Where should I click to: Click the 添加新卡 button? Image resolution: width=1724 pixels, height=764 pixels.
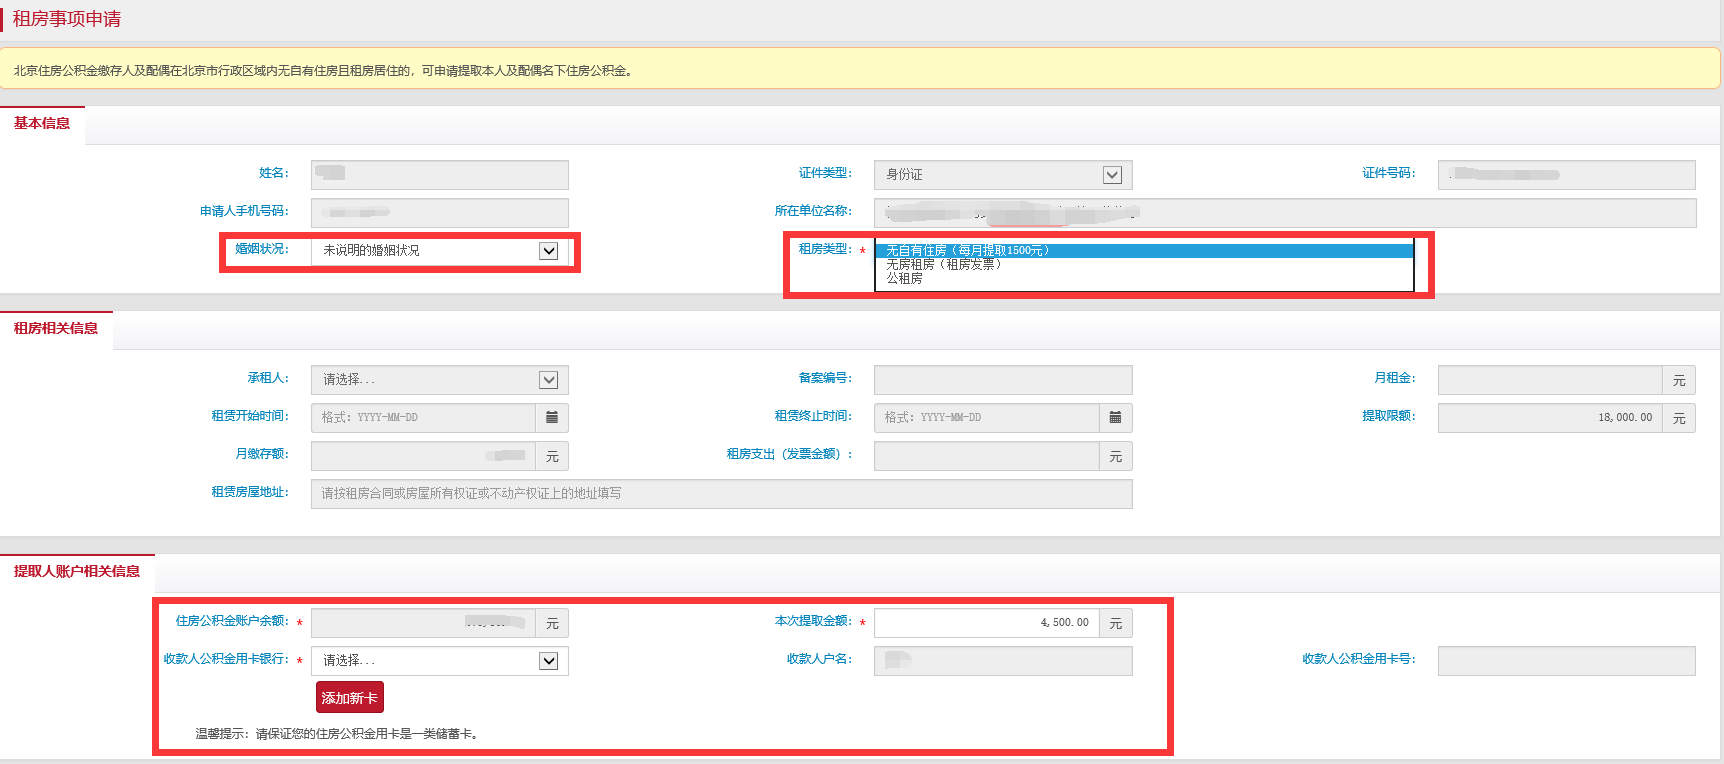pyautogui.click(x=349, y=698)
